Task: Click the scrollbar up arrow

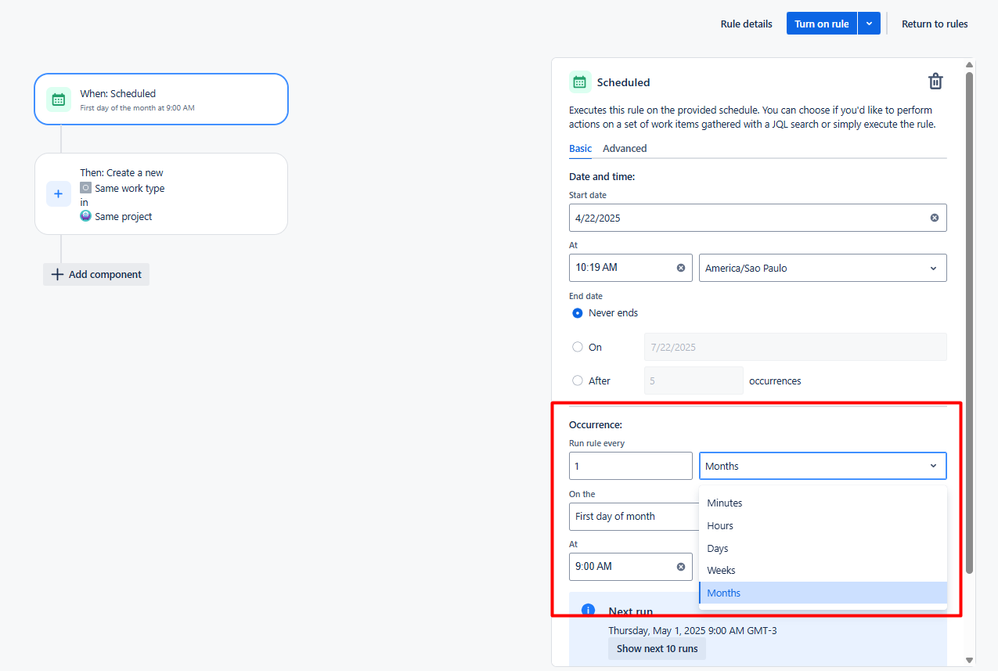Action: click(x=969, y=64)
